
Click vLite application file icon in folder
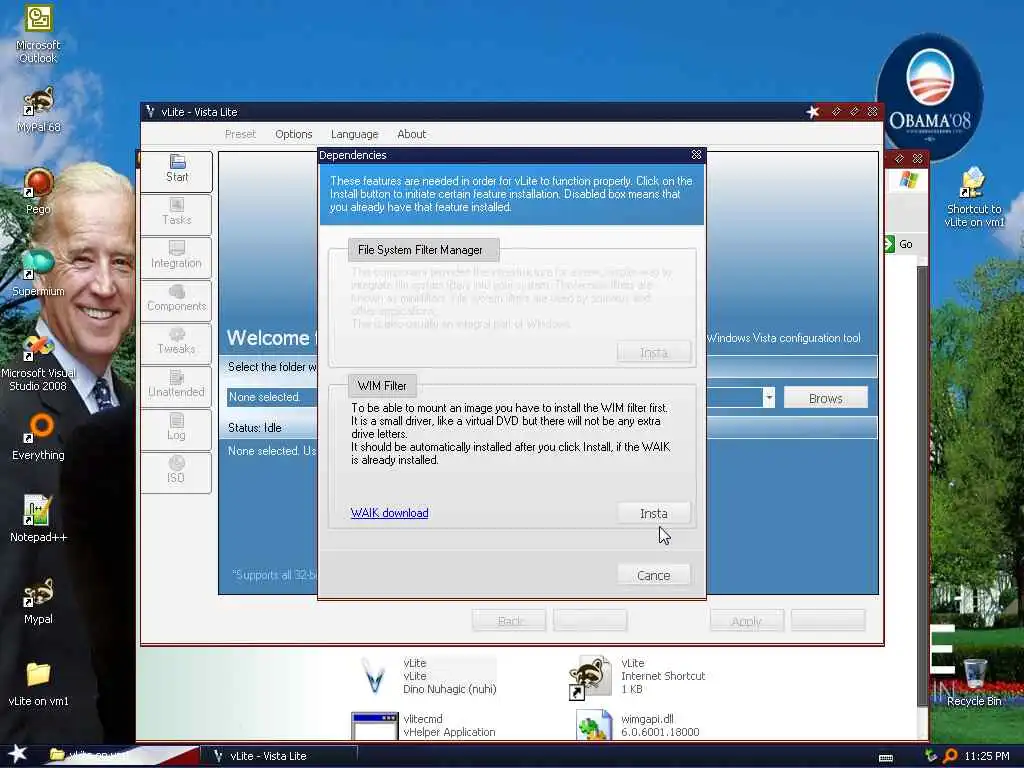(374, 676)
